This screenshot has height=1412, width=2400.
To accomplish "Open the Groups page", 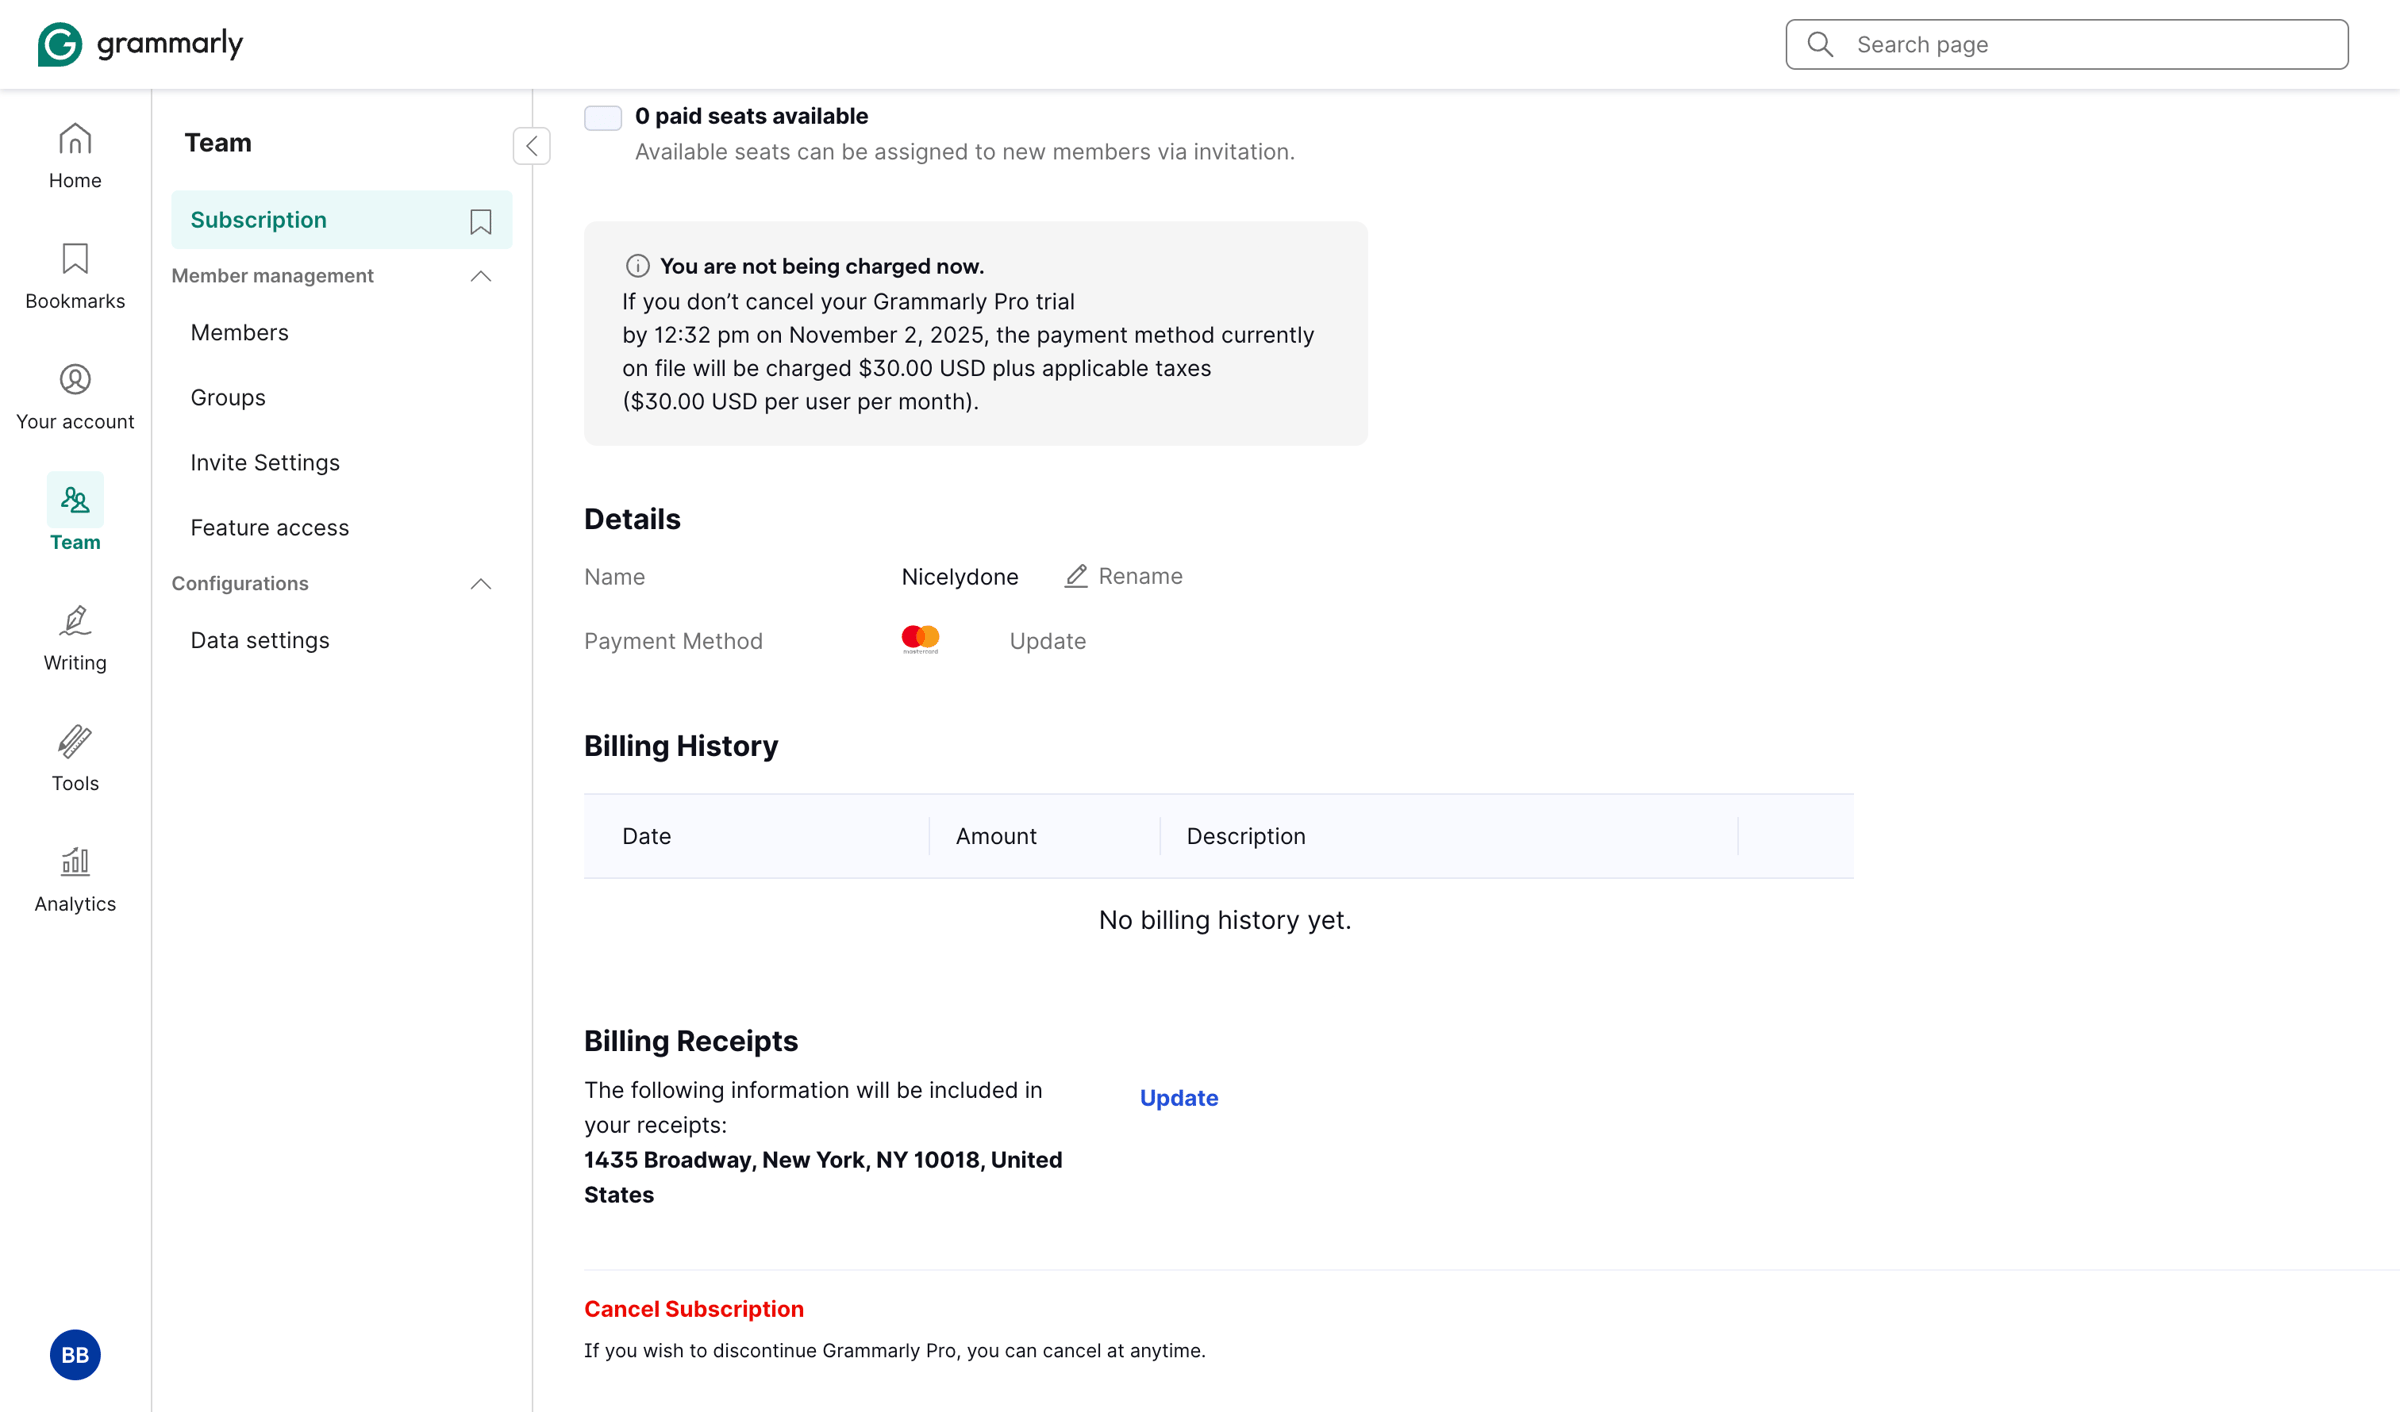I will coord(228,397).
